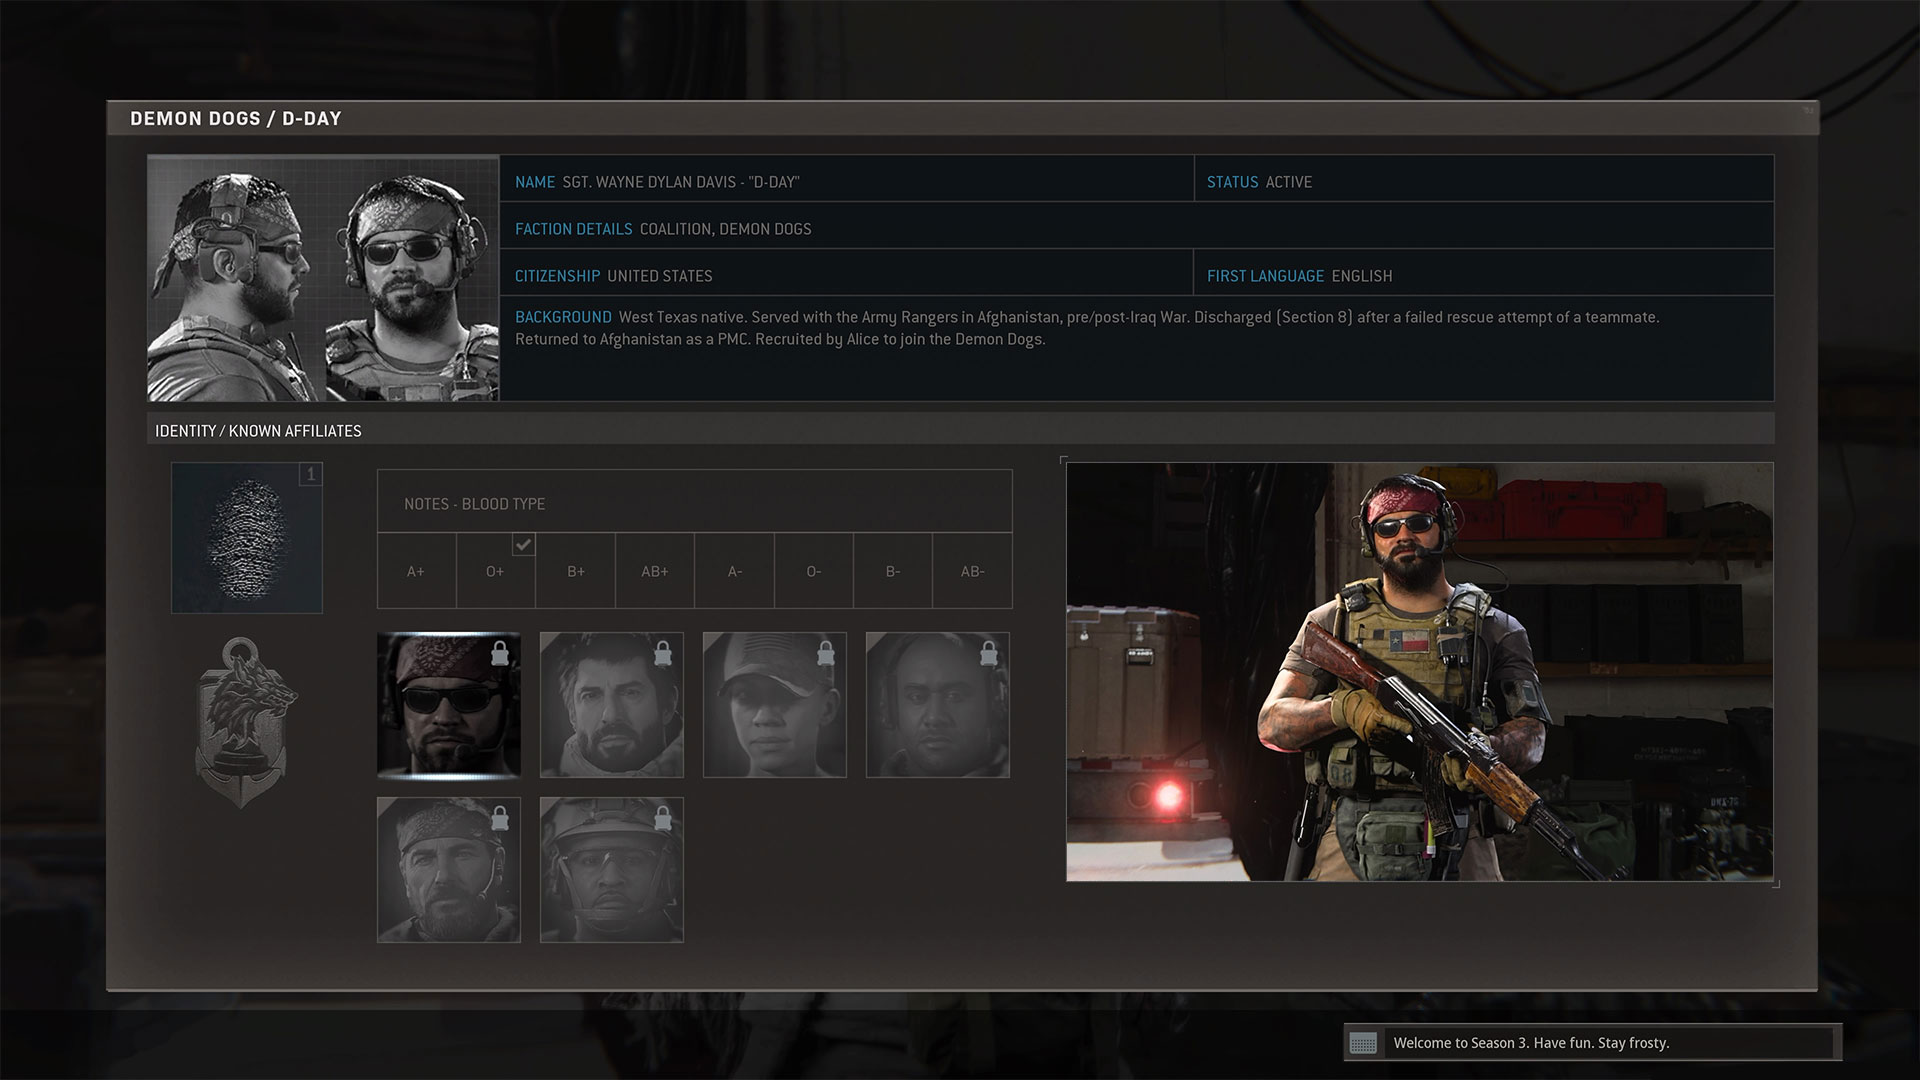Select the locked gray-bearded bandana operator portrait
The height and width of the screenshot is (1080, 1920).
tap(449, 870)
